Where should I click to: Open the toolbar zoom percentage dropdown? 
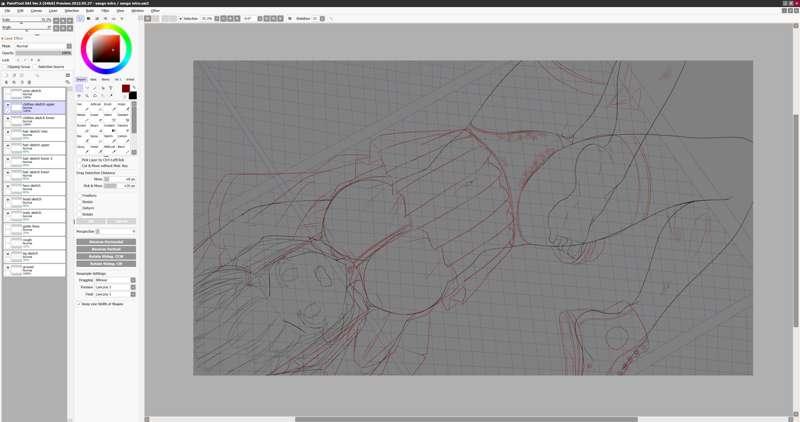point(217,18)
